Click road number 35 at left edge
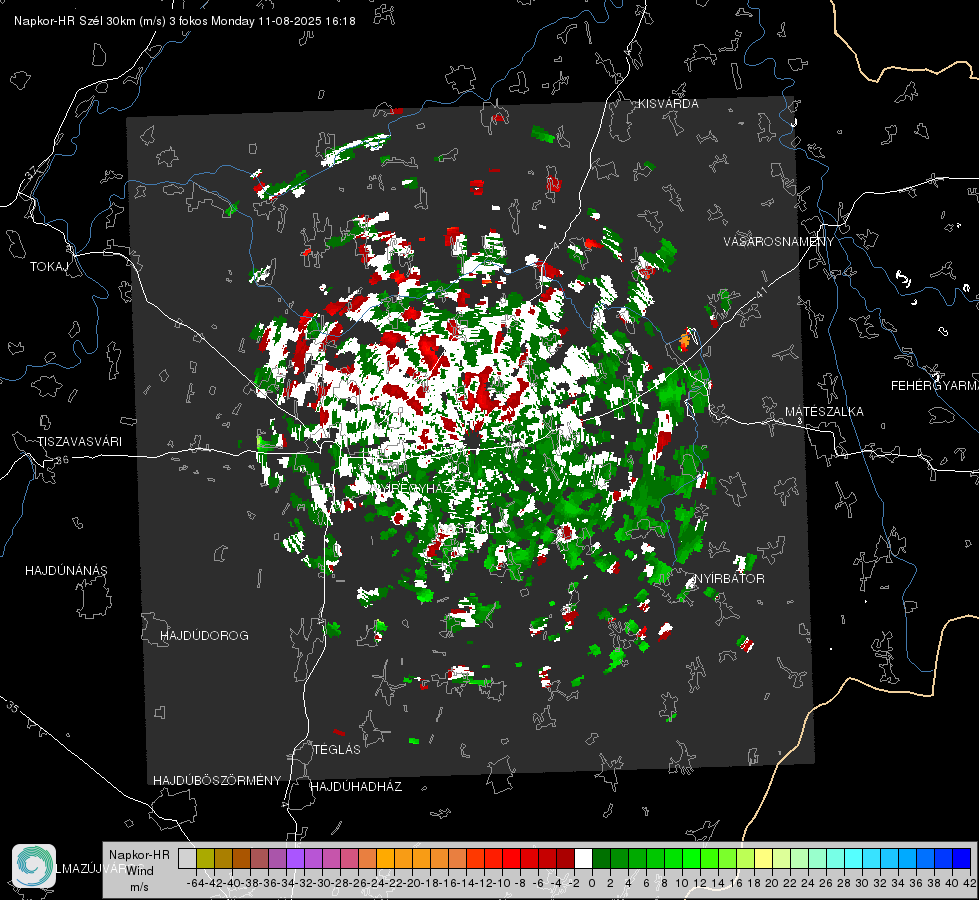Screen dimensions: 979x900 point(13,708)
